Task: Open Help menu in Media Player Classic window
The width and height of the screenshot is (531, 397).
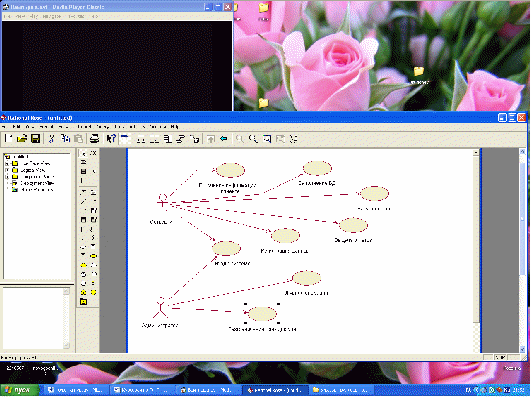Action: pyautogui.click(x=95, y=16)
